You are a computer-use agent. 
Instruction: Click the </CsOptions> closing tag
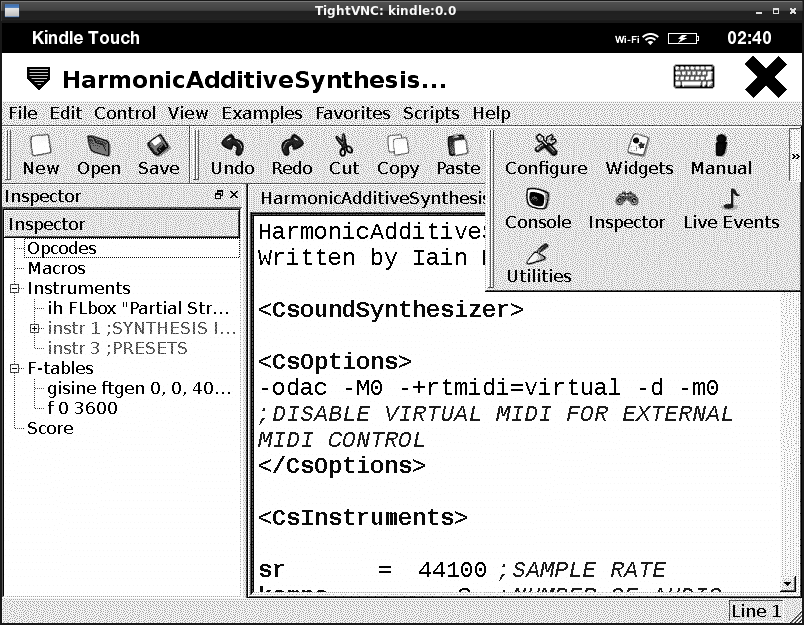coord(341,466)
